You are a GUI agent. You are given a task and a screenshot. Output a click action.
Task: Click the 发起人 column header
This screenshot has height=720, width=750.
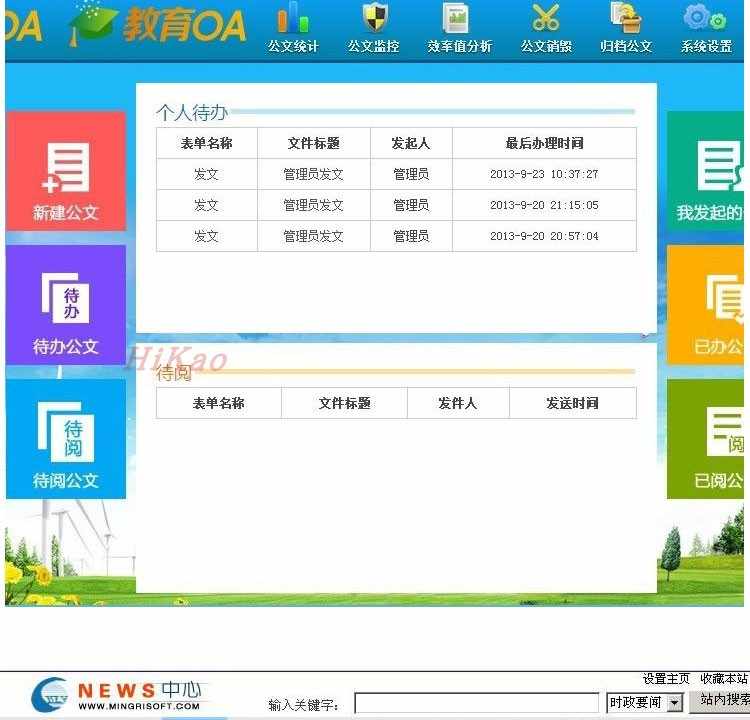click(x=411, y=143)
